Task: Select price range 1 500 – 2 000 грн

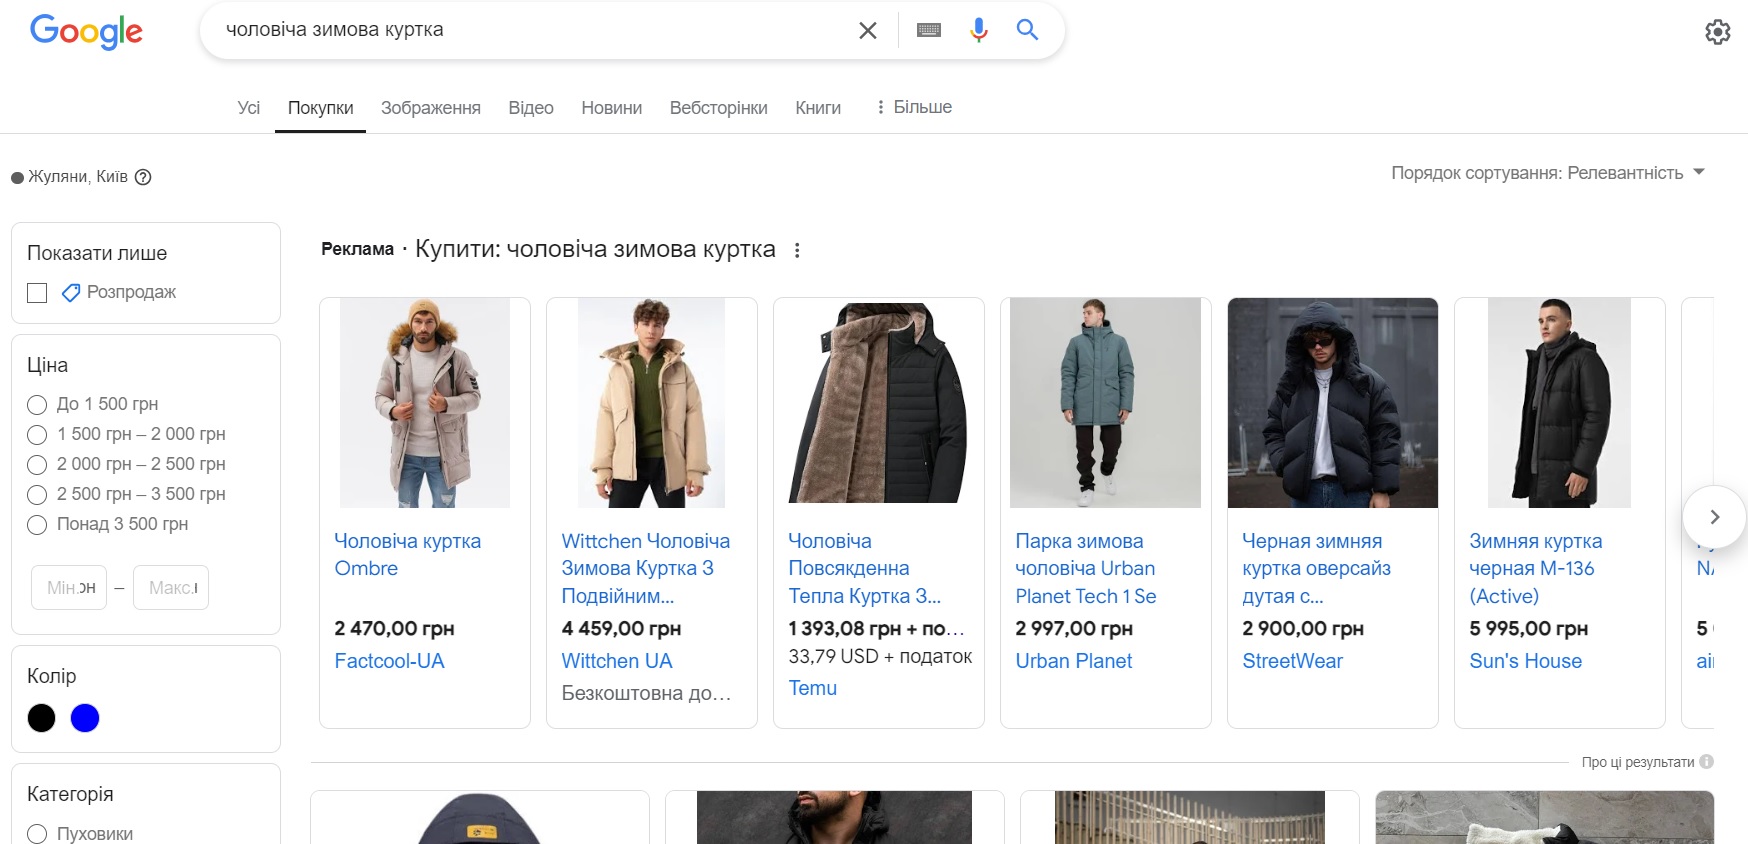Action: [x=37, y=435]
